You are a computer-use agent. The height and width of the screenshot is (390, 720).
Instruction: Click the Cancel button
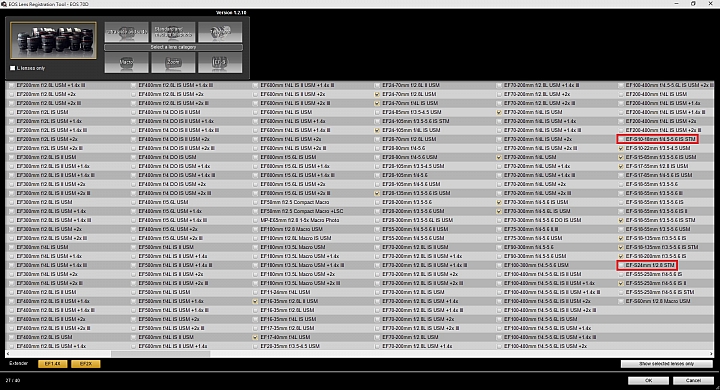(693, 380)
